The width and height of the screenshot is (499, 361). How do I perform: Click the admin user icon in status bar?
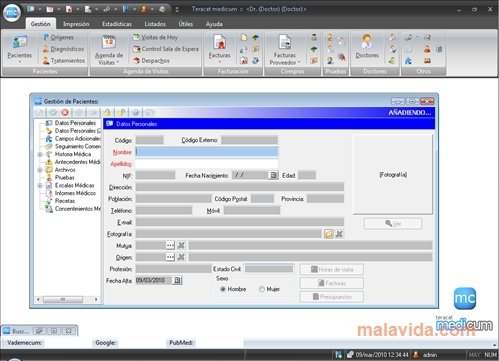pos(416,355)
